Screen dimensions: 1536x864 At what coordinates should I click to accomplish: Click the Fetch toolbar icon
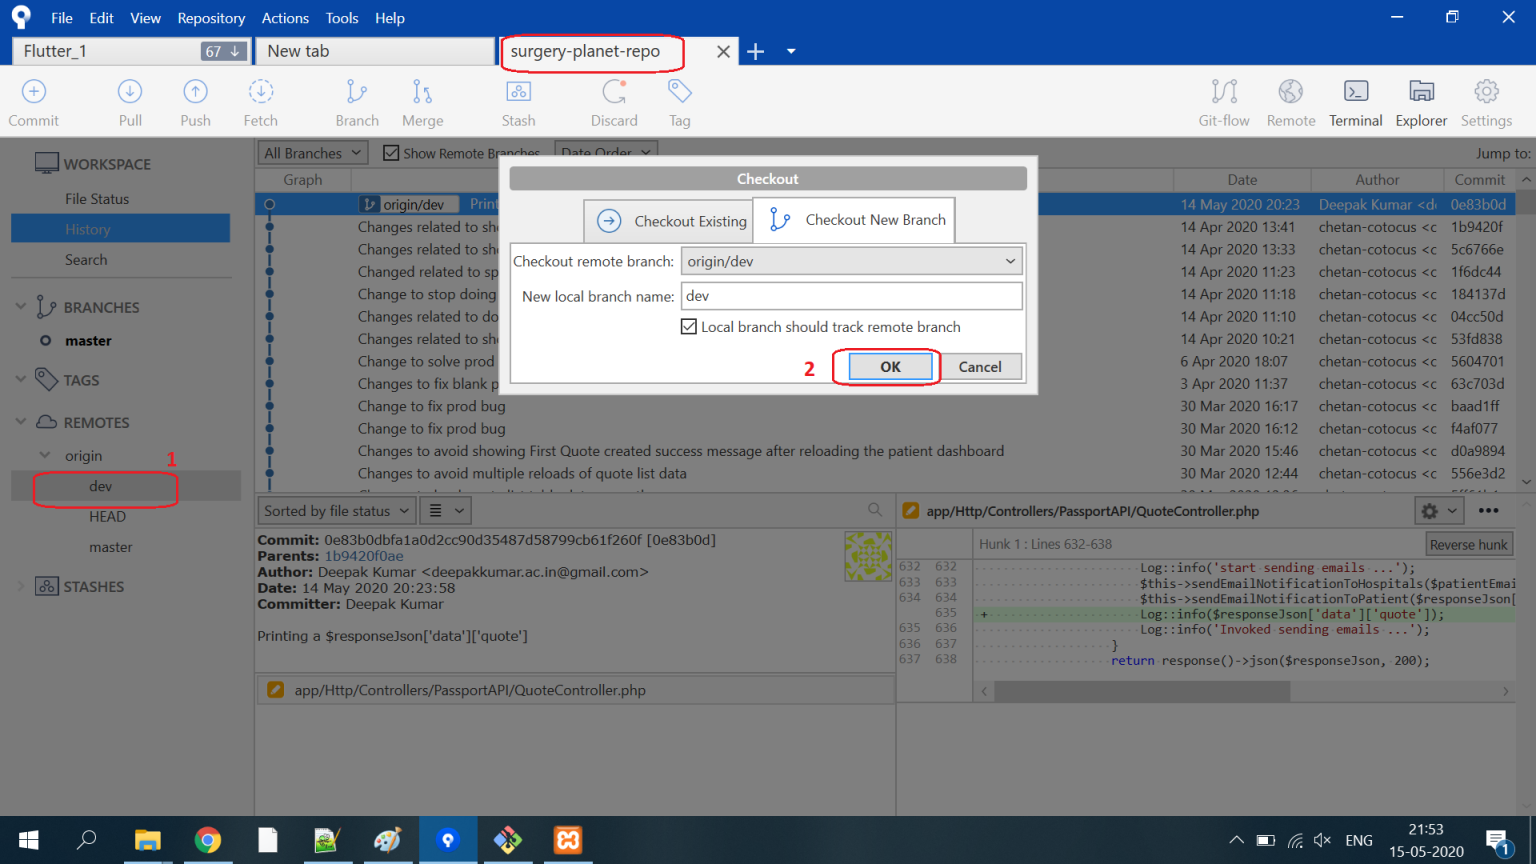click(261, 103)
